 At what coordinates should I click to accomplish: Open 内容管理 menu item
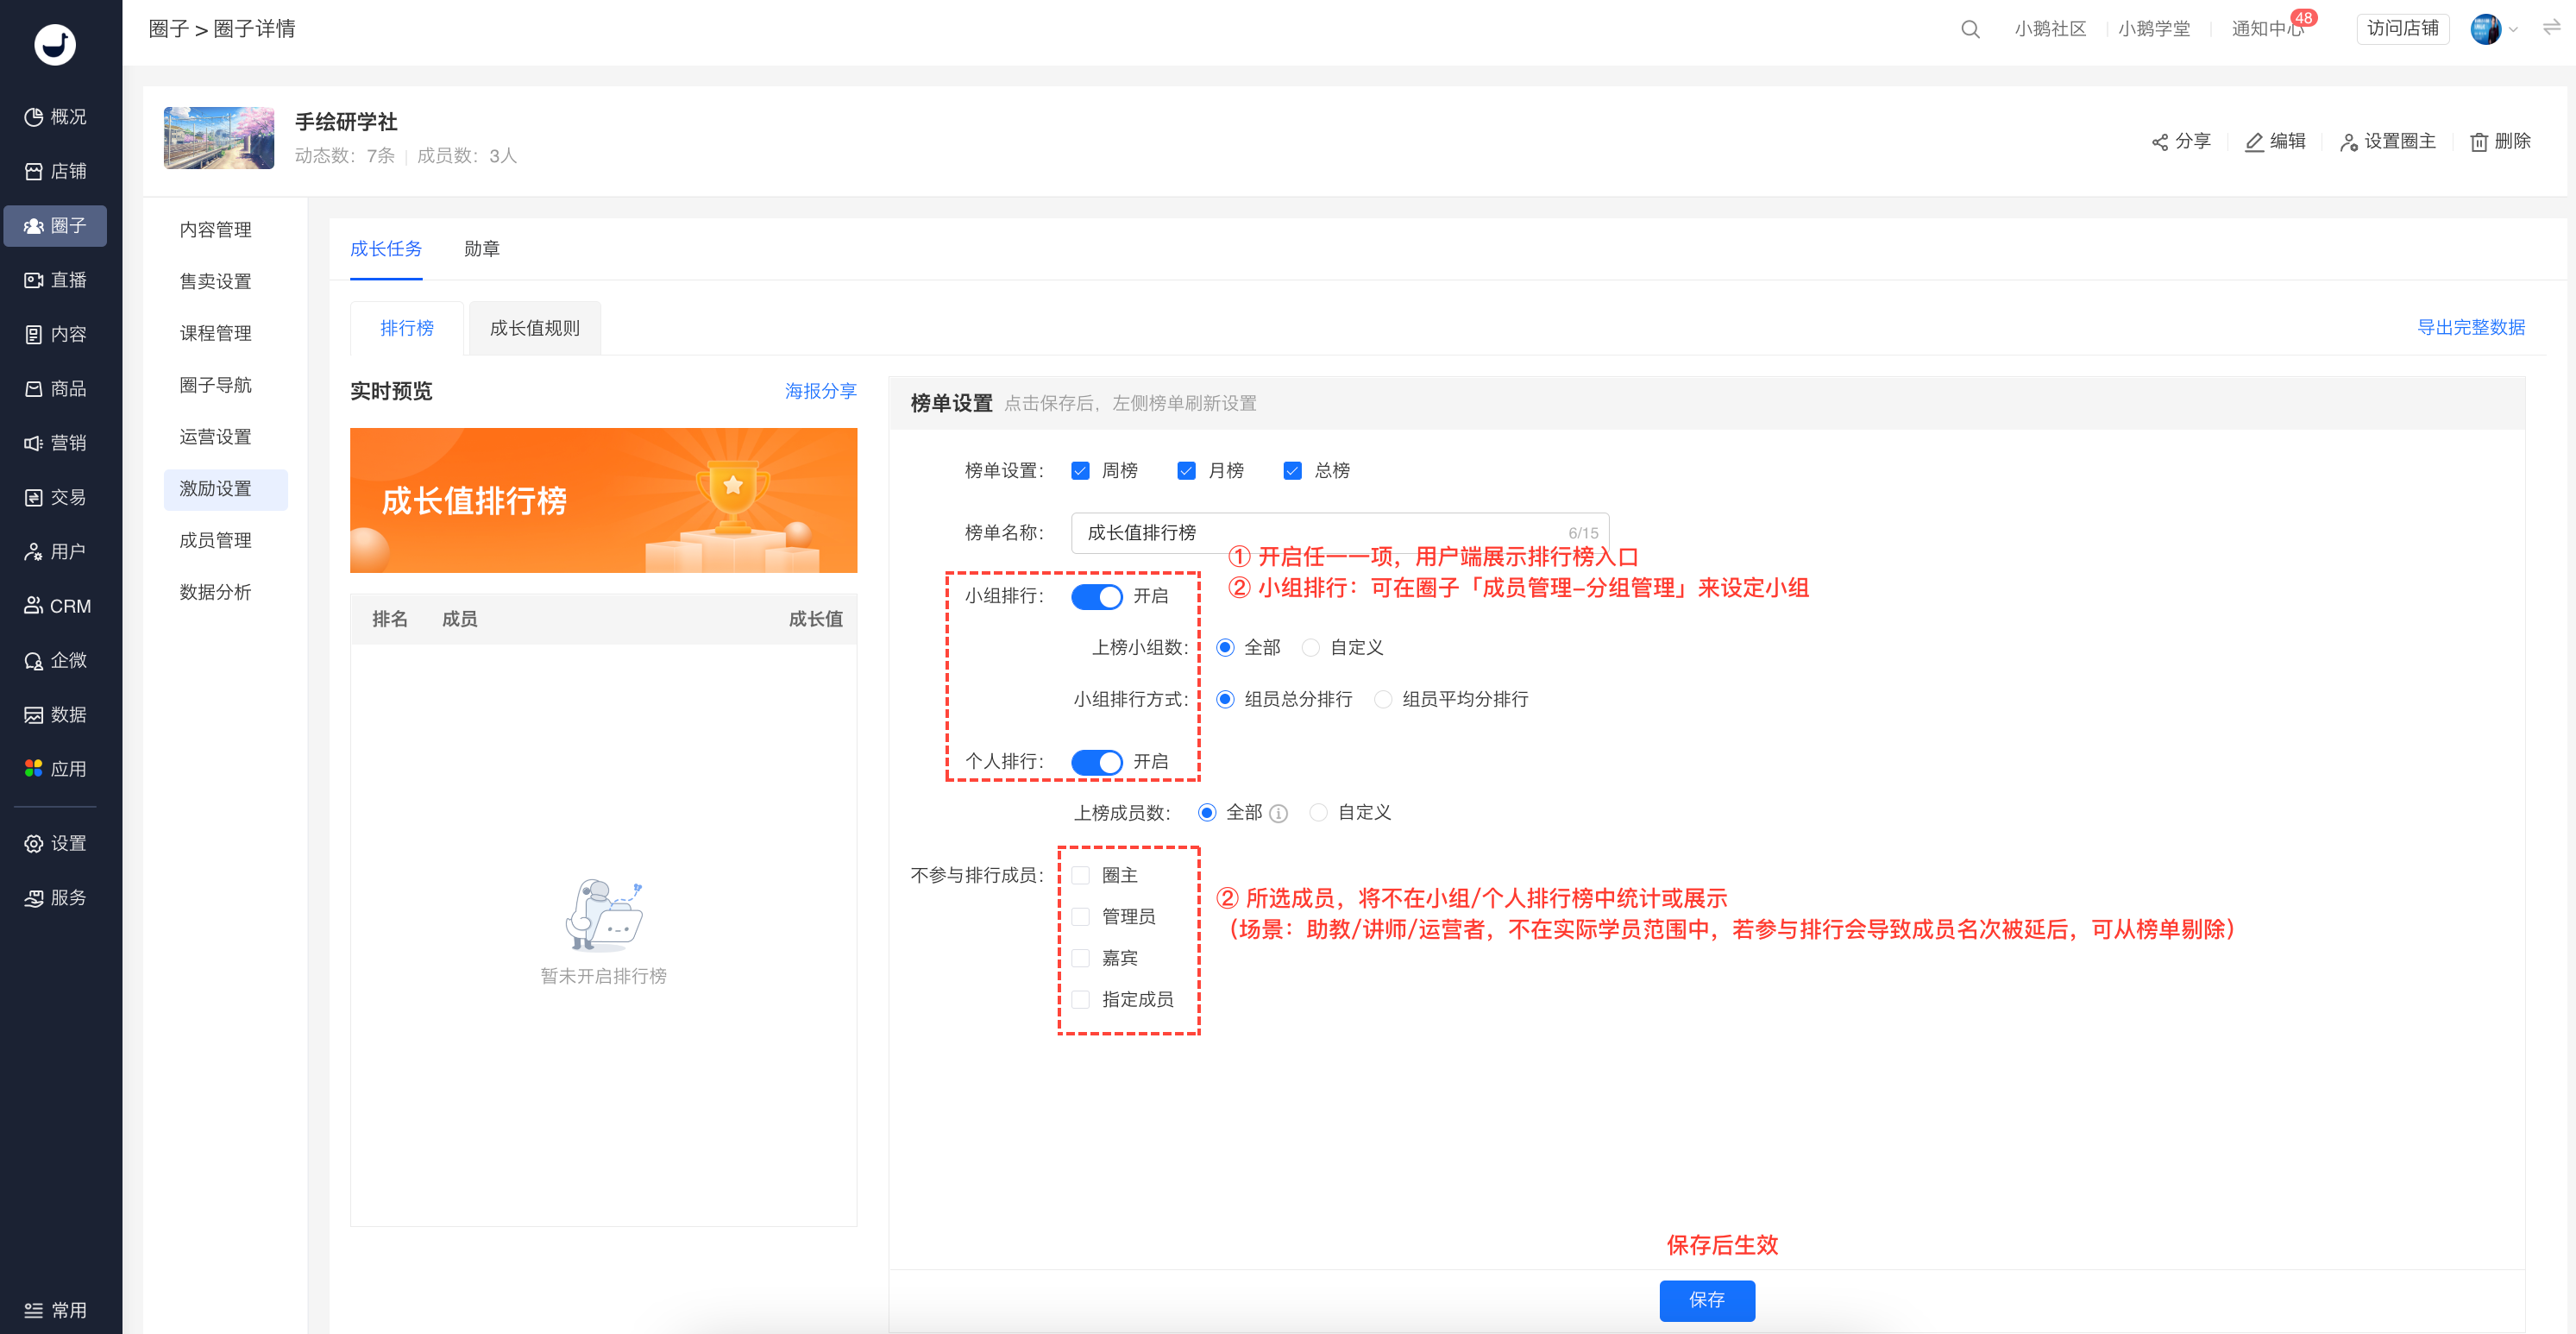pos(216,230)
